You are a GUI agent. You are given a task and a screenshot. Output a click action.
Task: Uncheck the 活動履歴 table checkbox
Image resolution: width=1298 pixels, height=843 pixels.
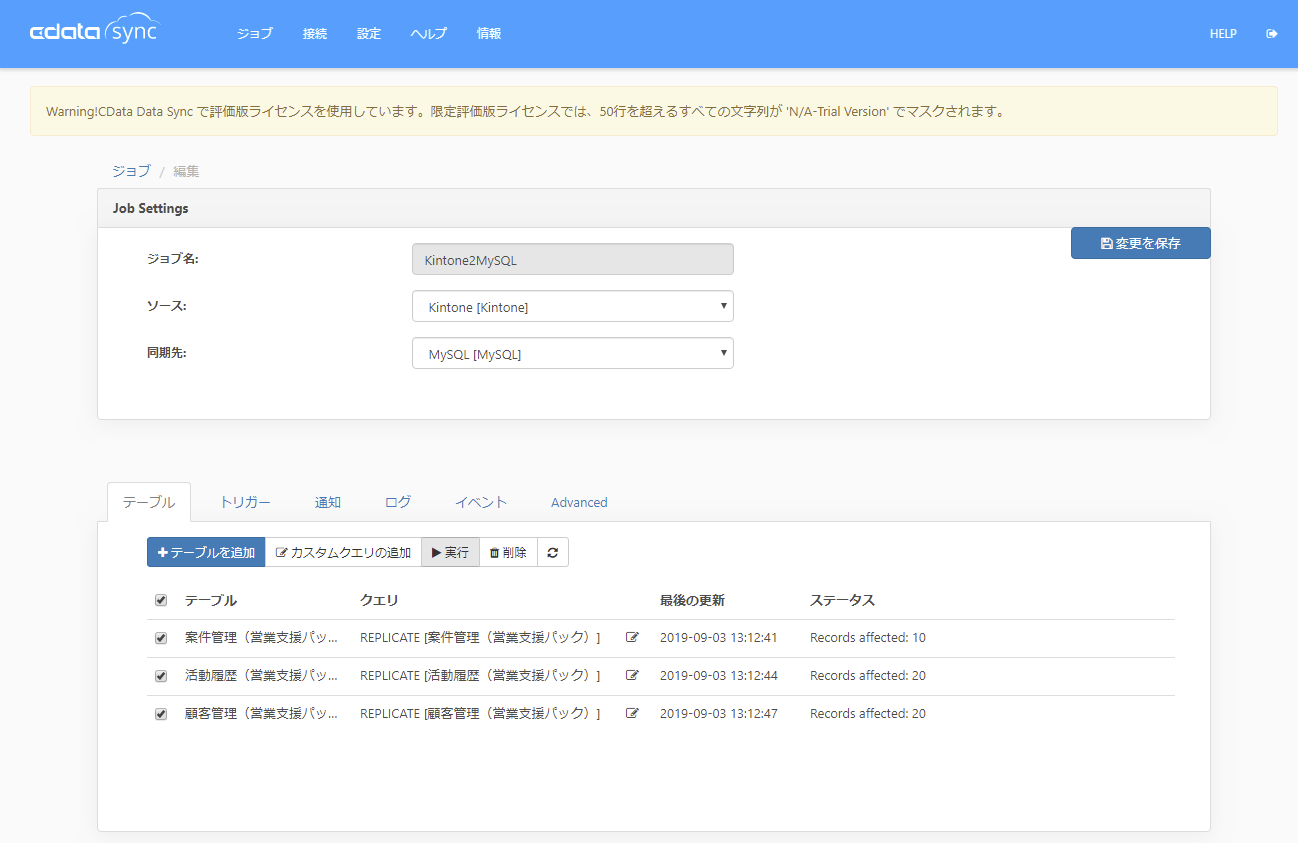pyautogui.click(x=161, y=676)
